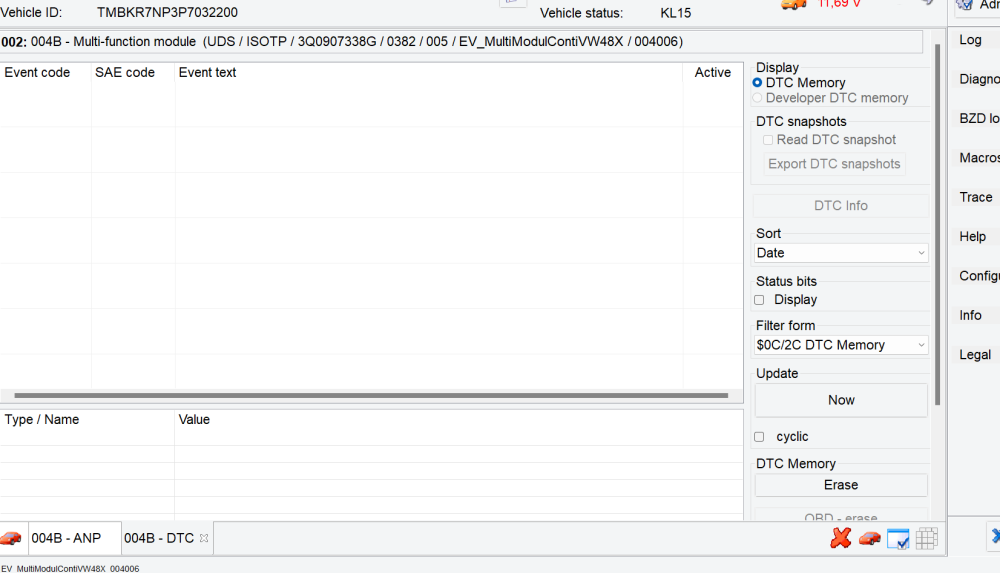Screen dimensions: 1000x573
Task: Open the Info sidebar item
Action: click(x=971, y=315)
